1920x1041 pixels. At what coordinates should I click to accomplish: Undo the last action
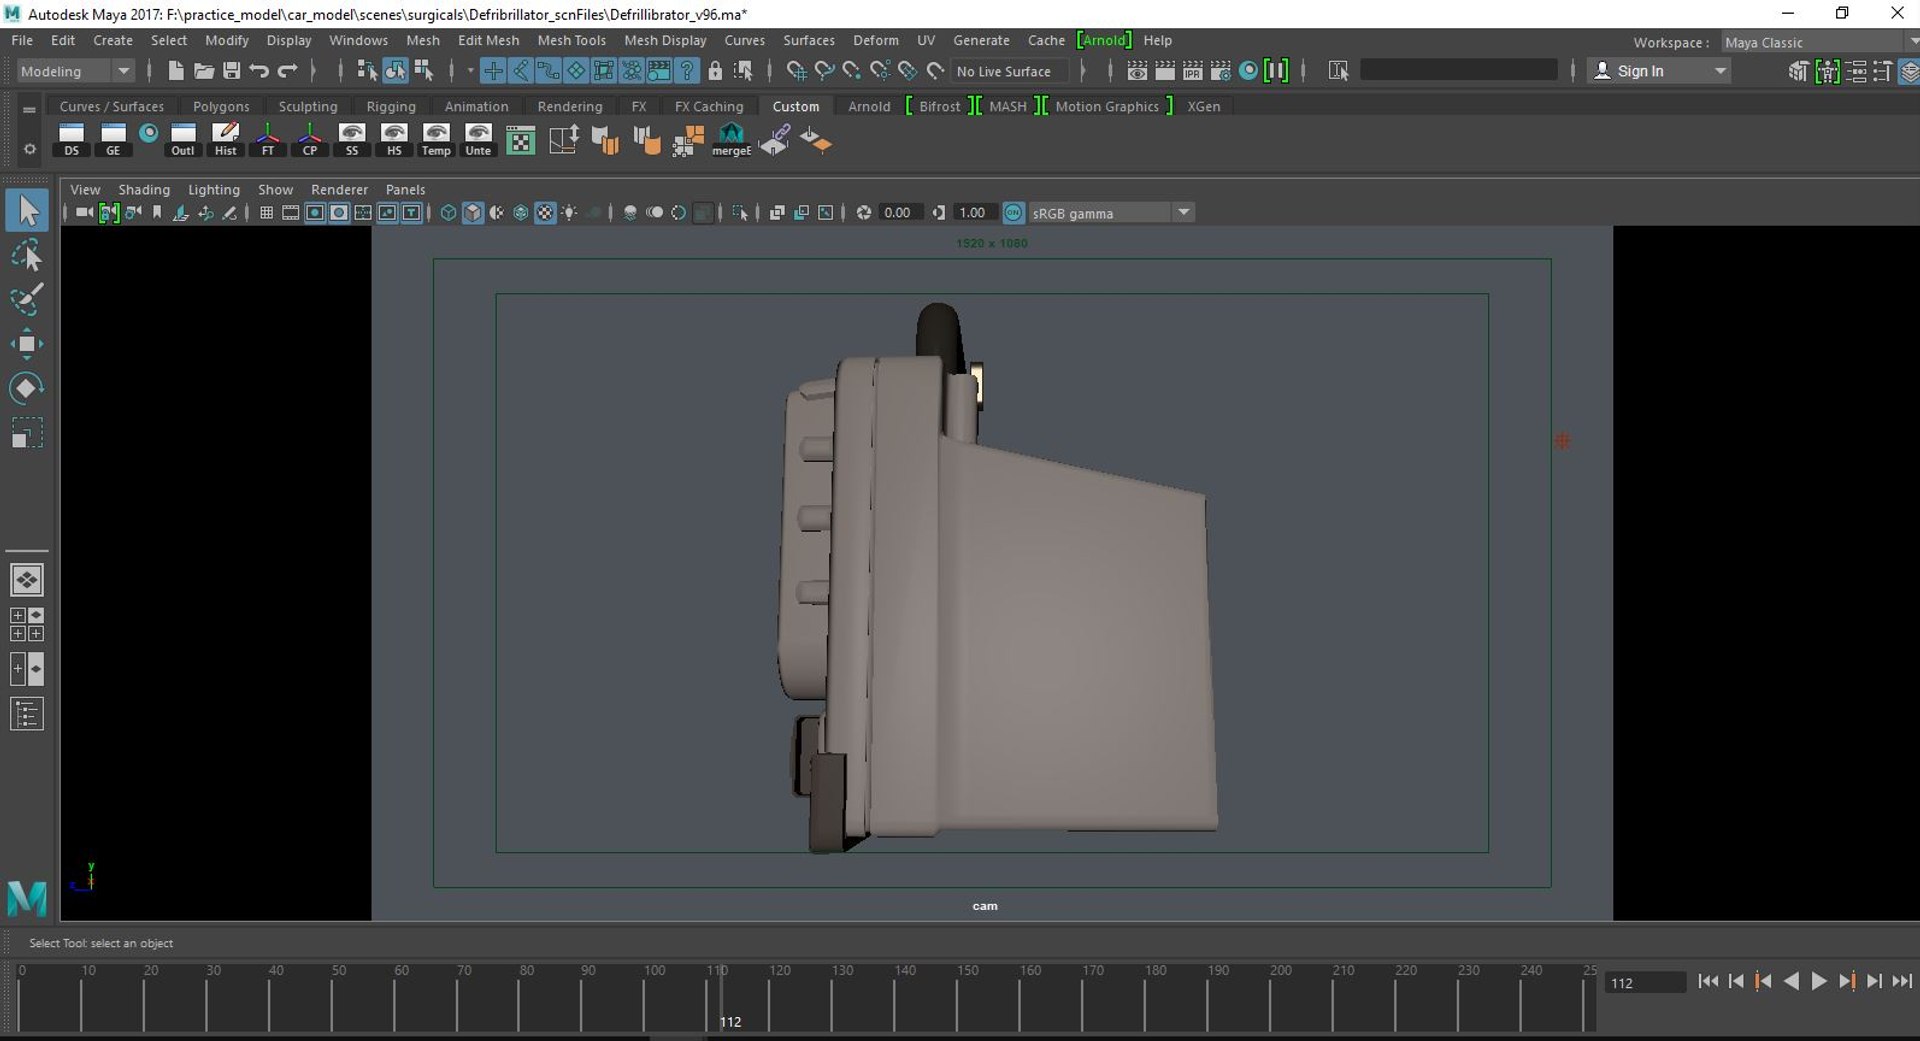tap(259, 71)
